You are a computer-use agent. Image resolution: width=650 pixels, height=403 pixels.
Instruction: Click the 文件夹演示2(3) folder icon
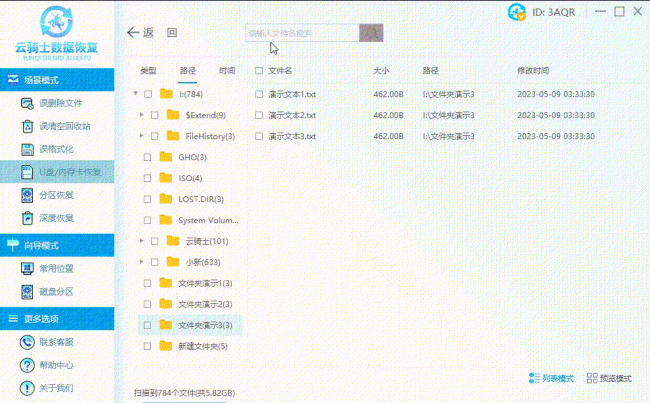click(166, 304)
